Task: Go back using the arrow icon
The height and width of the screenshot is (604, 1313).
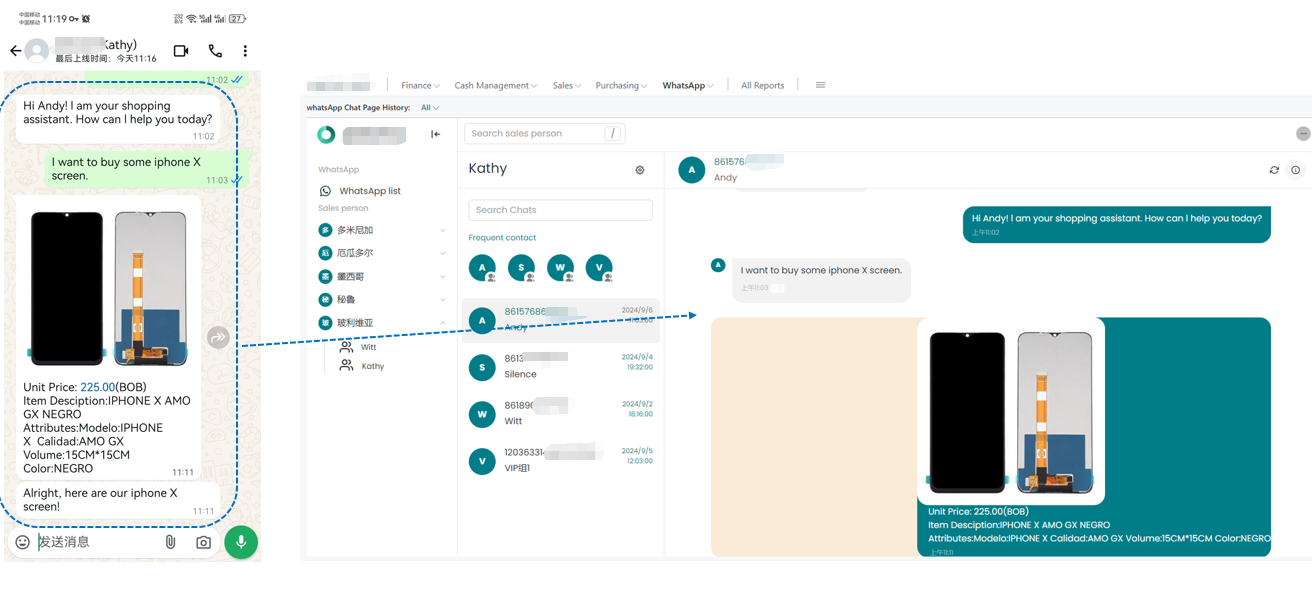Action: coord(15,51)
